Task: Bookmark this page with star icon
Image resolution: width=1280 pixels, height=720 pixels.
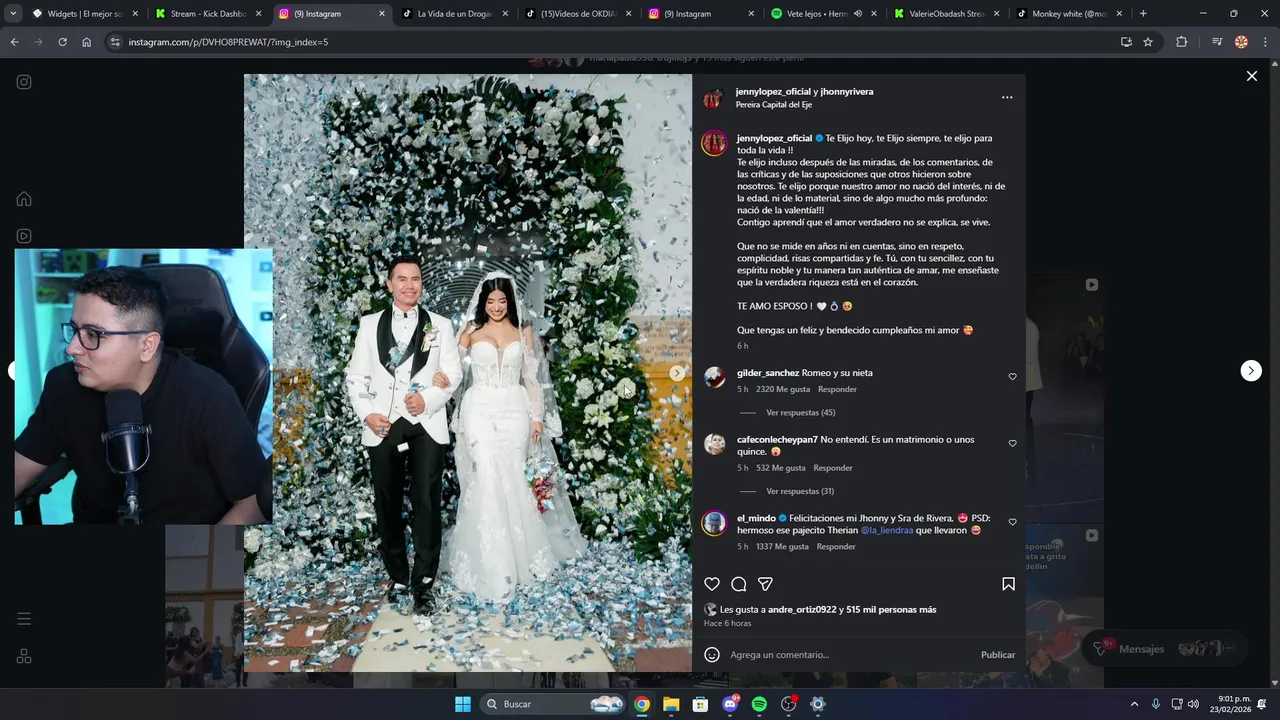Action: [1148, 42]
